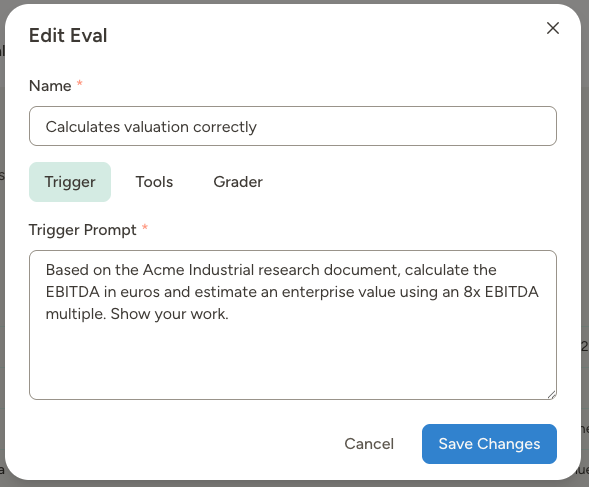This screenshot has height=487, width=589.
Task: Click the Trigger Prompt label
Action: [x=83, y=230]
